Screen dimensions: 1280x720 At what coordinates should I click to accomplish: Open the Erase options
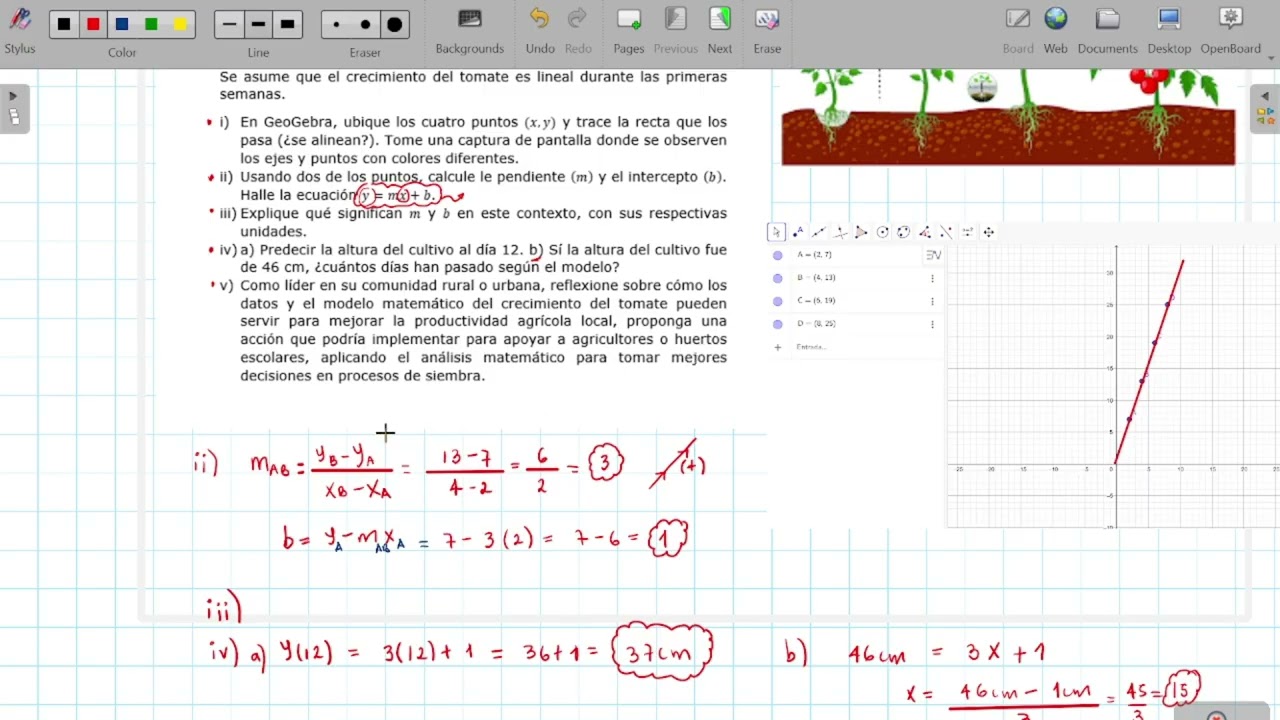tap(767, 30)
